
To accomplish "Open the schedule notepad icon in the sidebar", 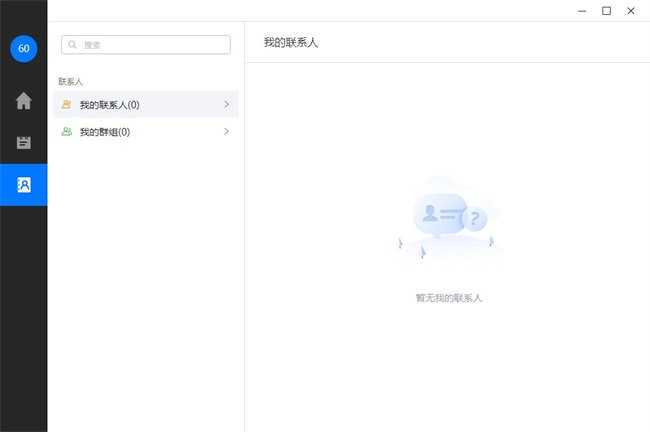I will point(23,142).
